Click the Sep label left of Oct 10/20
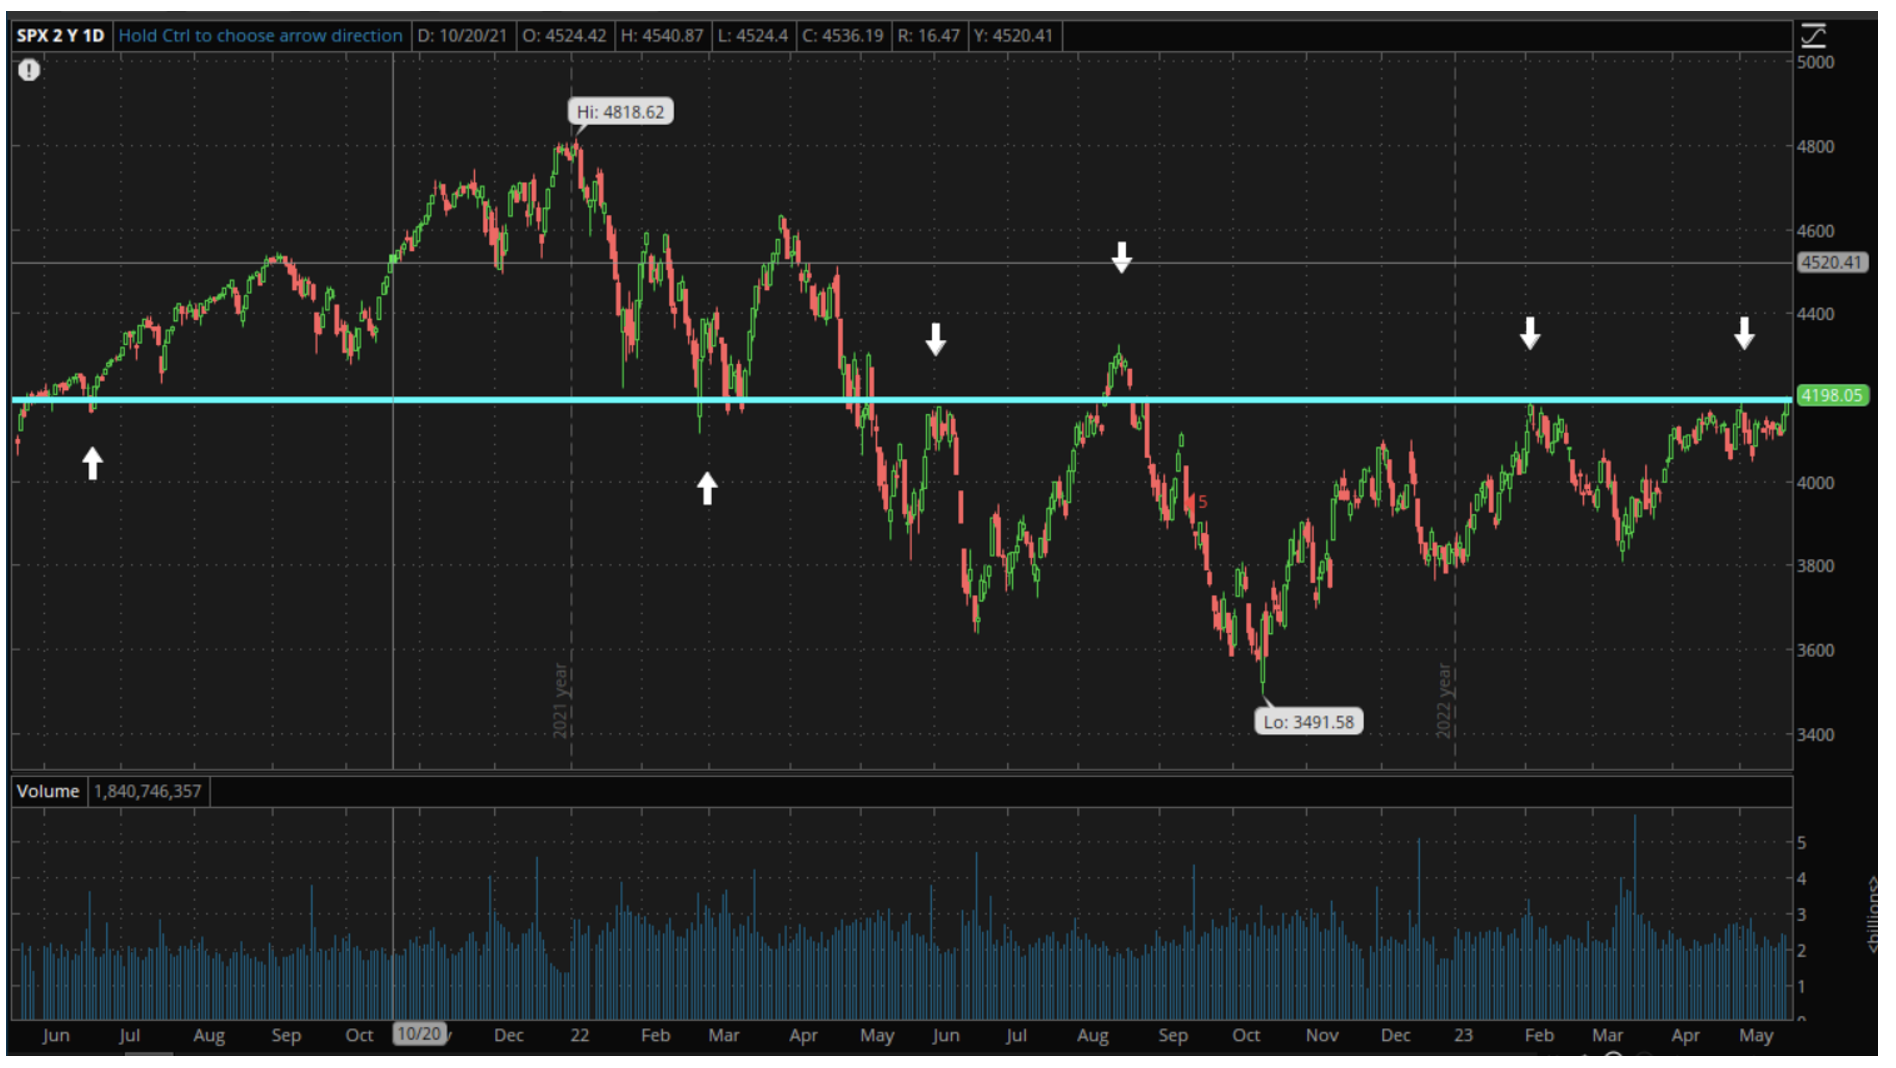The width and height of the screenshot is (1896, 1068). click(x=286, y=1035)
